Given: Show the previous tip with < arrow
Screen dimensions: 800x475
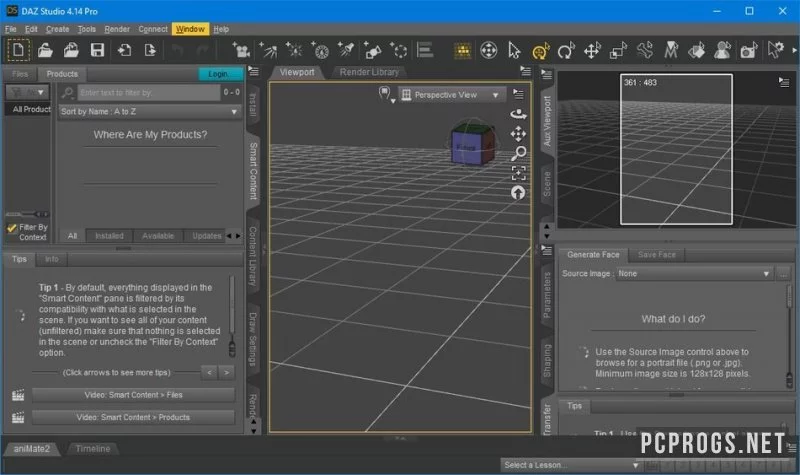Looking at the screenshot, I should point(209,372).
